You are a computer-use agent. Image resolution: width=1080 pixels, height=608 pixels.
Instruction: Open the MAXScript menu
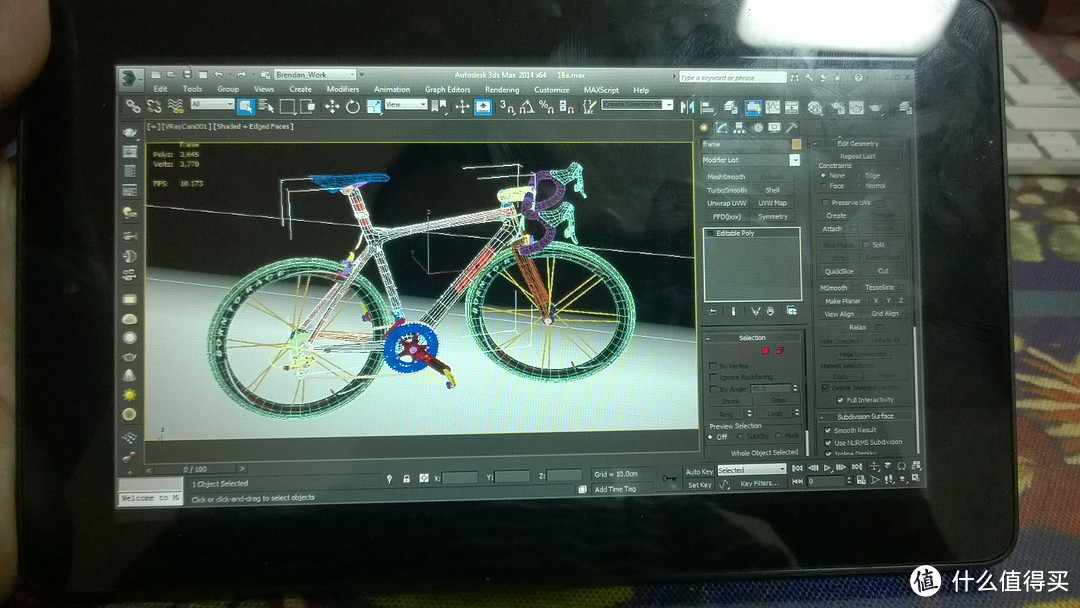tap(601, 90)
